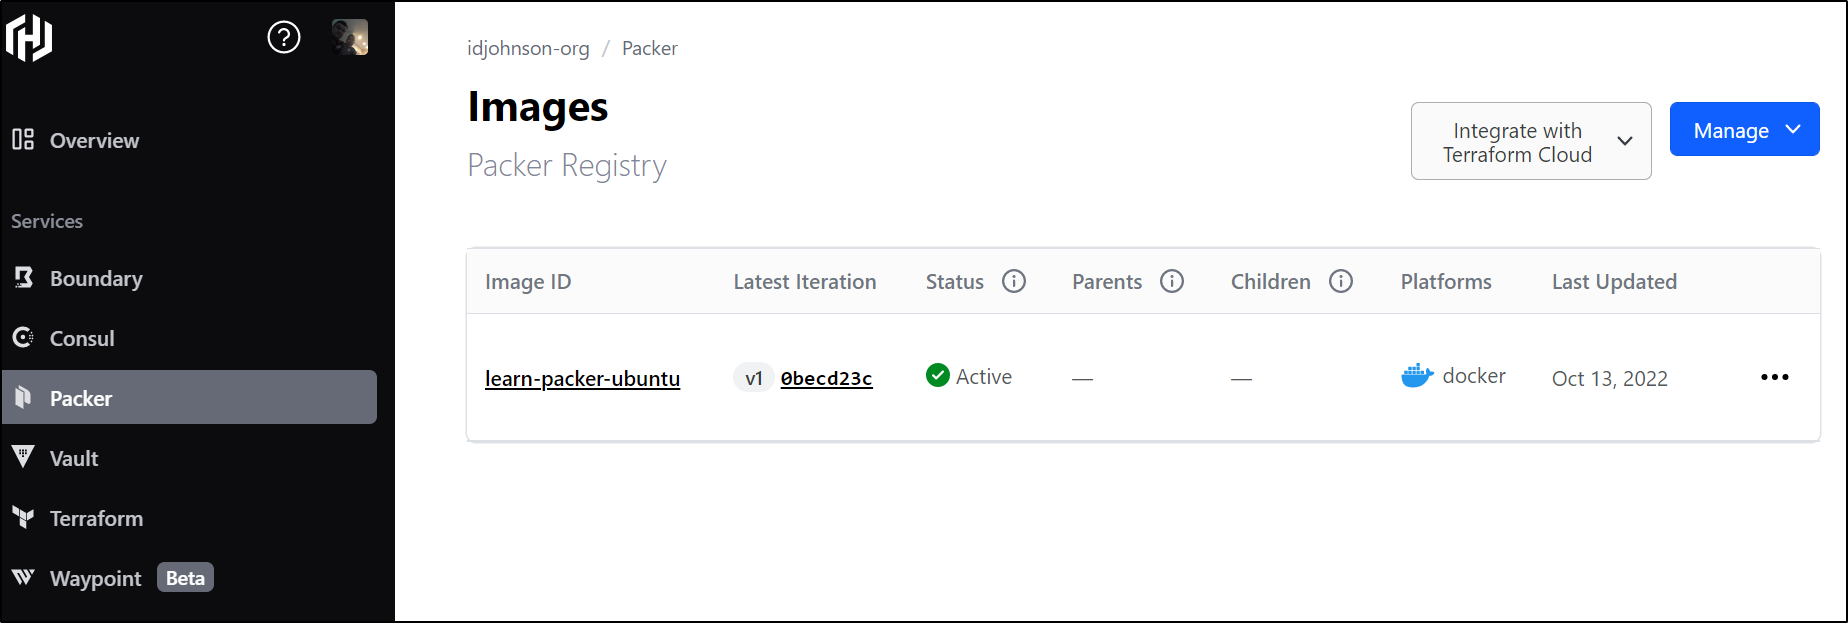Select the Boundary service icon

(24, 278)
